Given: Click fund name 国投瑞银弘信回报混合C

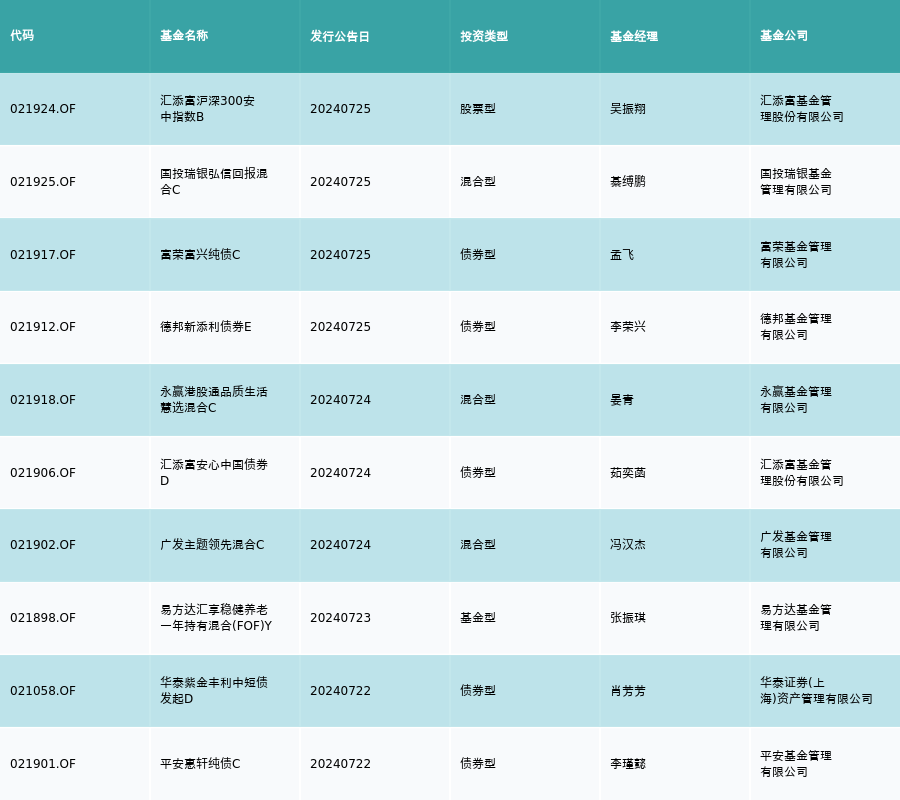Looking at the screenshot, I should 214,181.
